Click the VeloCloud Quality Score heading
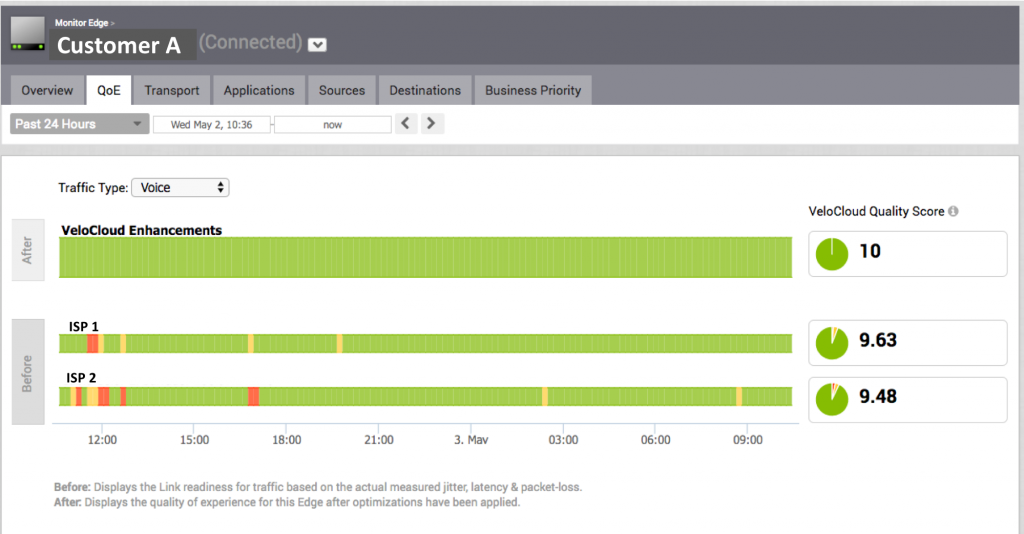The height and width of the screenshot is (534, 1024). click(876, 212)
